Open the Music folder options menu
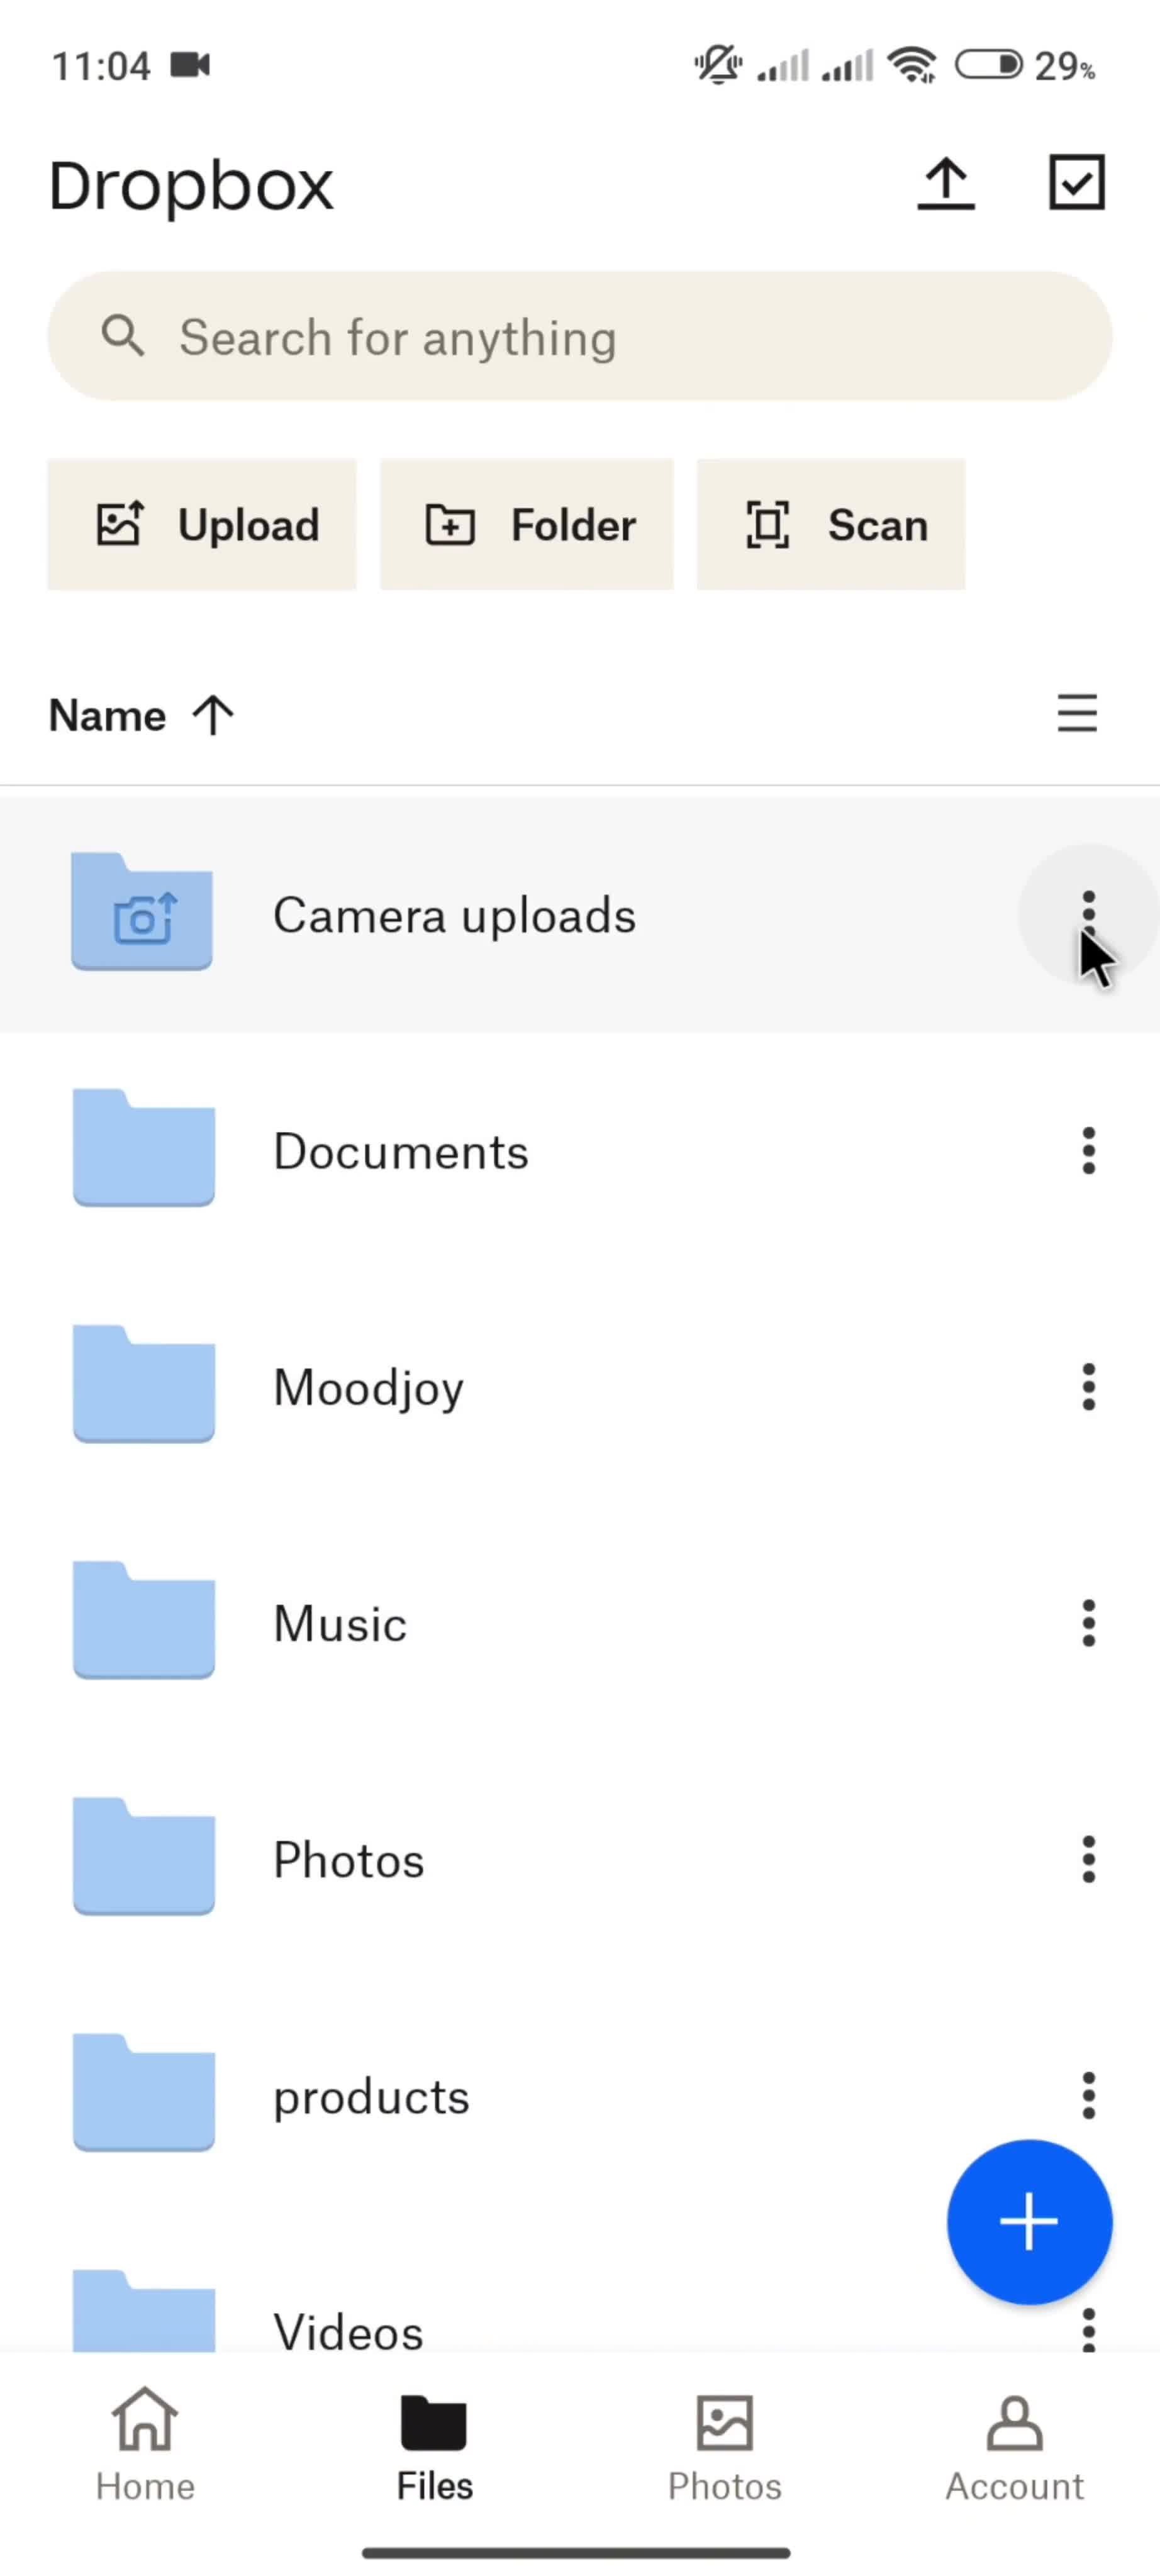This screenshot has width=1160, height=2576. (1088, 1623)
